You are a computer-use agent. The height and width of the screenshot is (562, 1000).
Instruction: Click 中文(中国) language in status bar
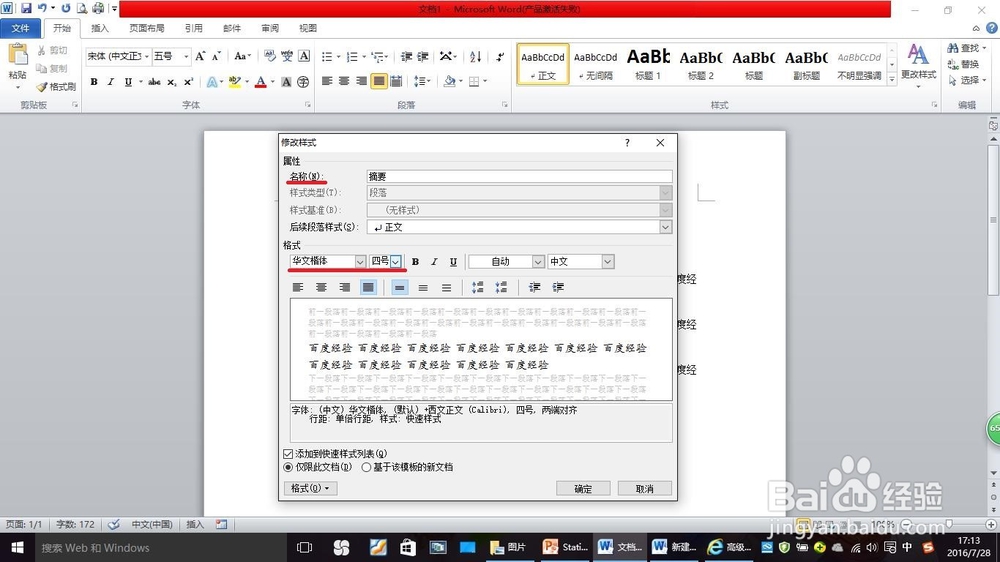tap(152, 524)
